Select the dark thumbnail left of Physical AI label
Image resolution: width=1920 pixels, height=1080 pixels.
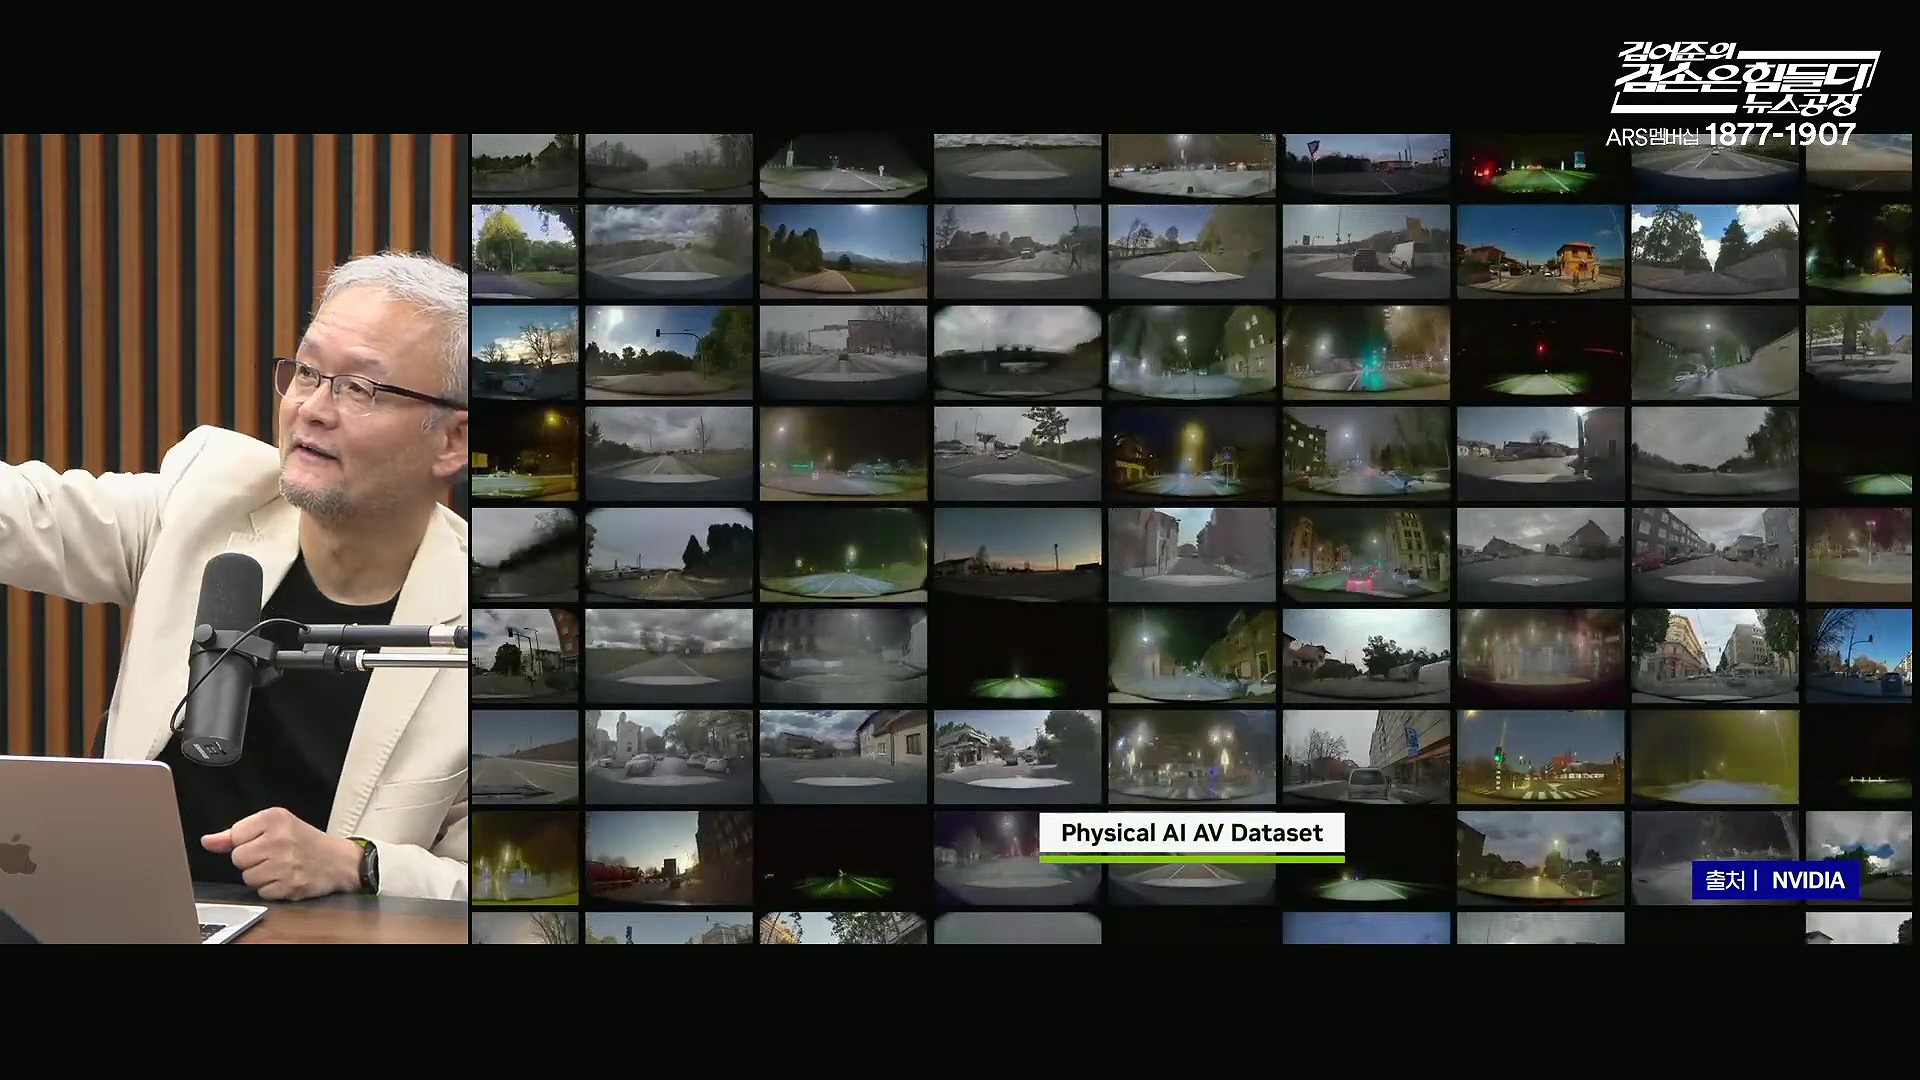pos(842,858)
